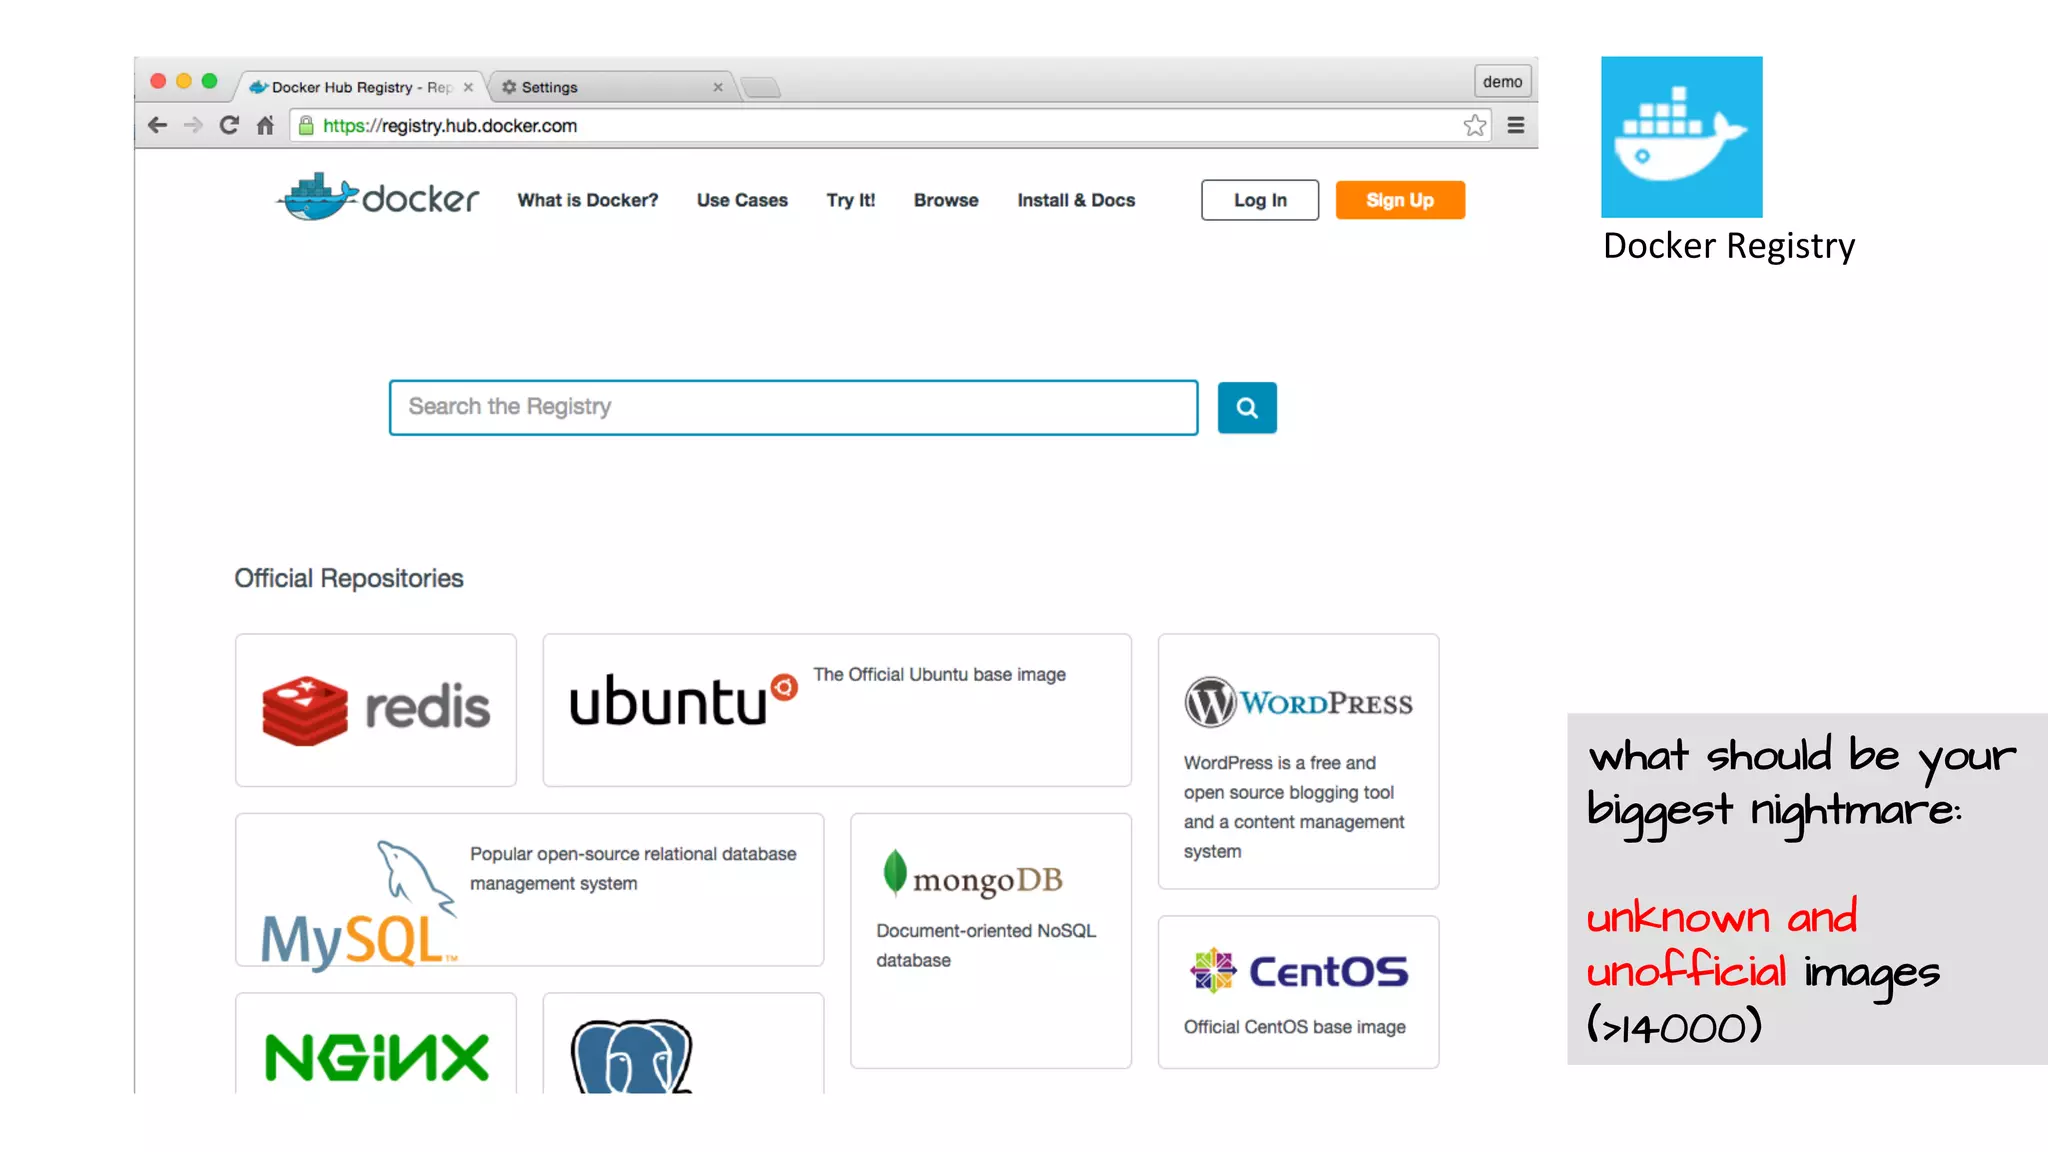Click 'The Official Ubuntu base image' text
2048x1152 pixels.
(x=939, y=674)
